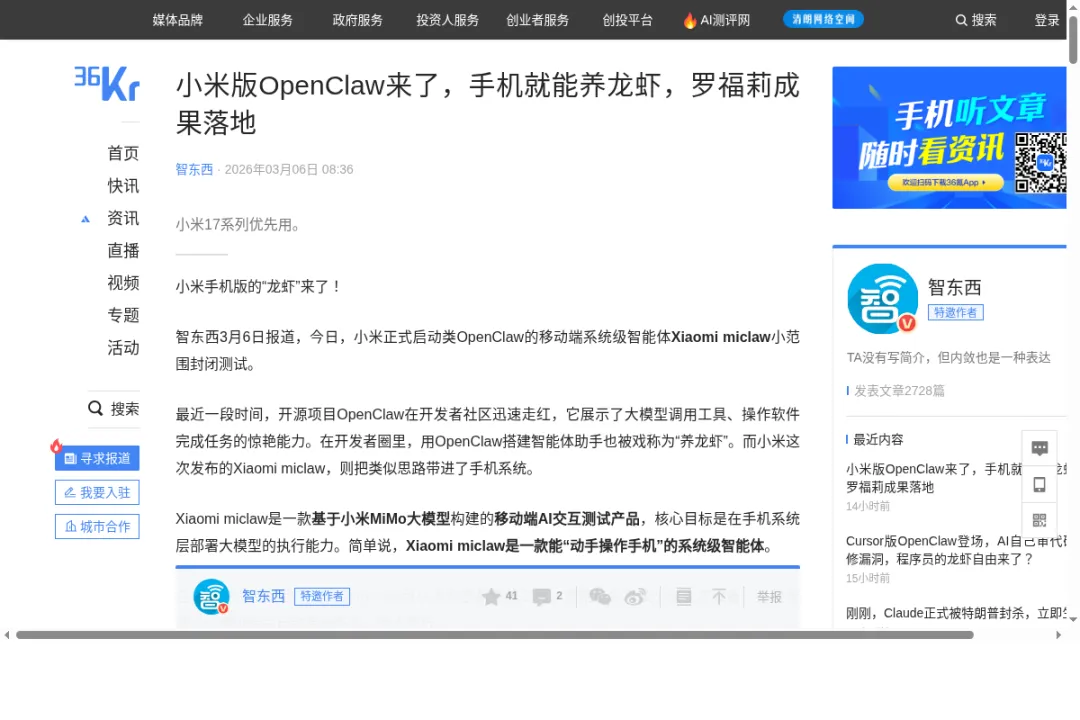The image size is (1080, 720).
Task: Click the floating QR code icon
Action: pyautogui.click(x=1039, y=520)
